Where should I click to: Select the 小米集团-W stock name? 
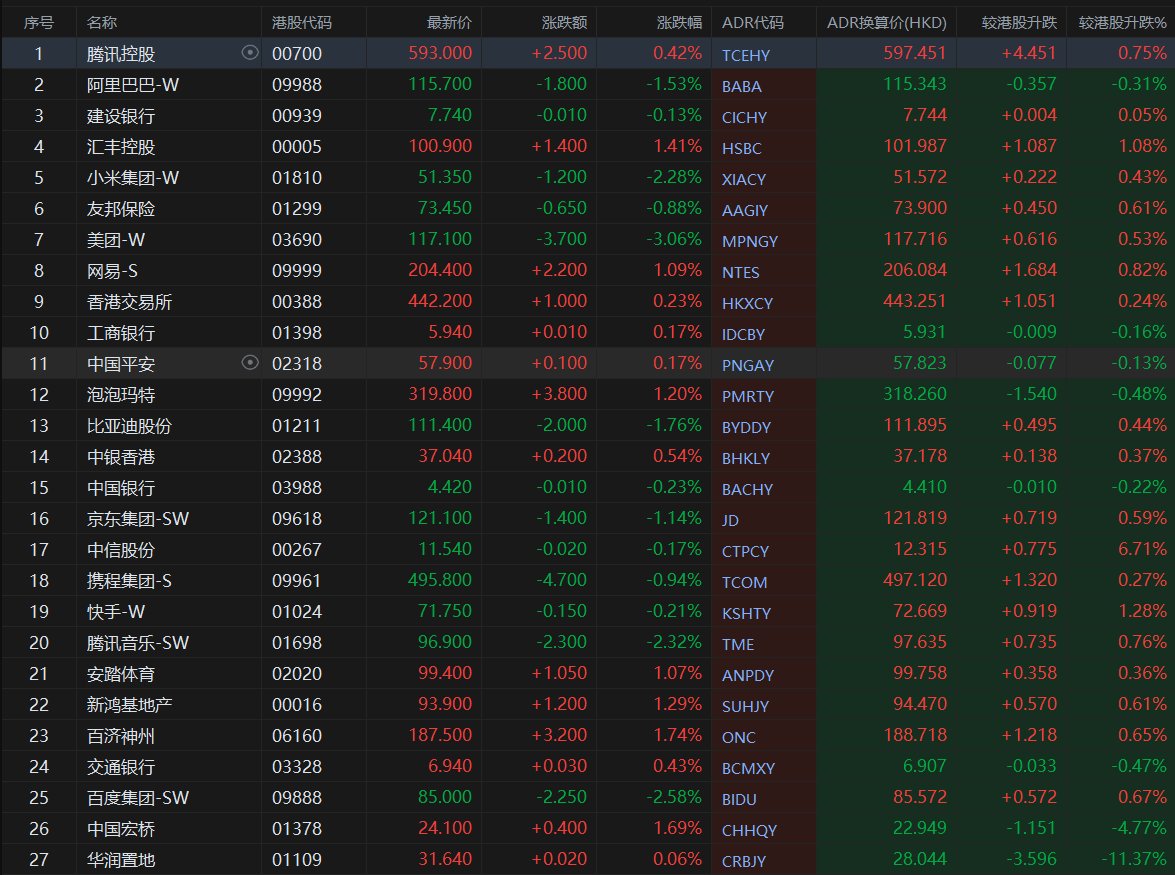pos(133,178)
